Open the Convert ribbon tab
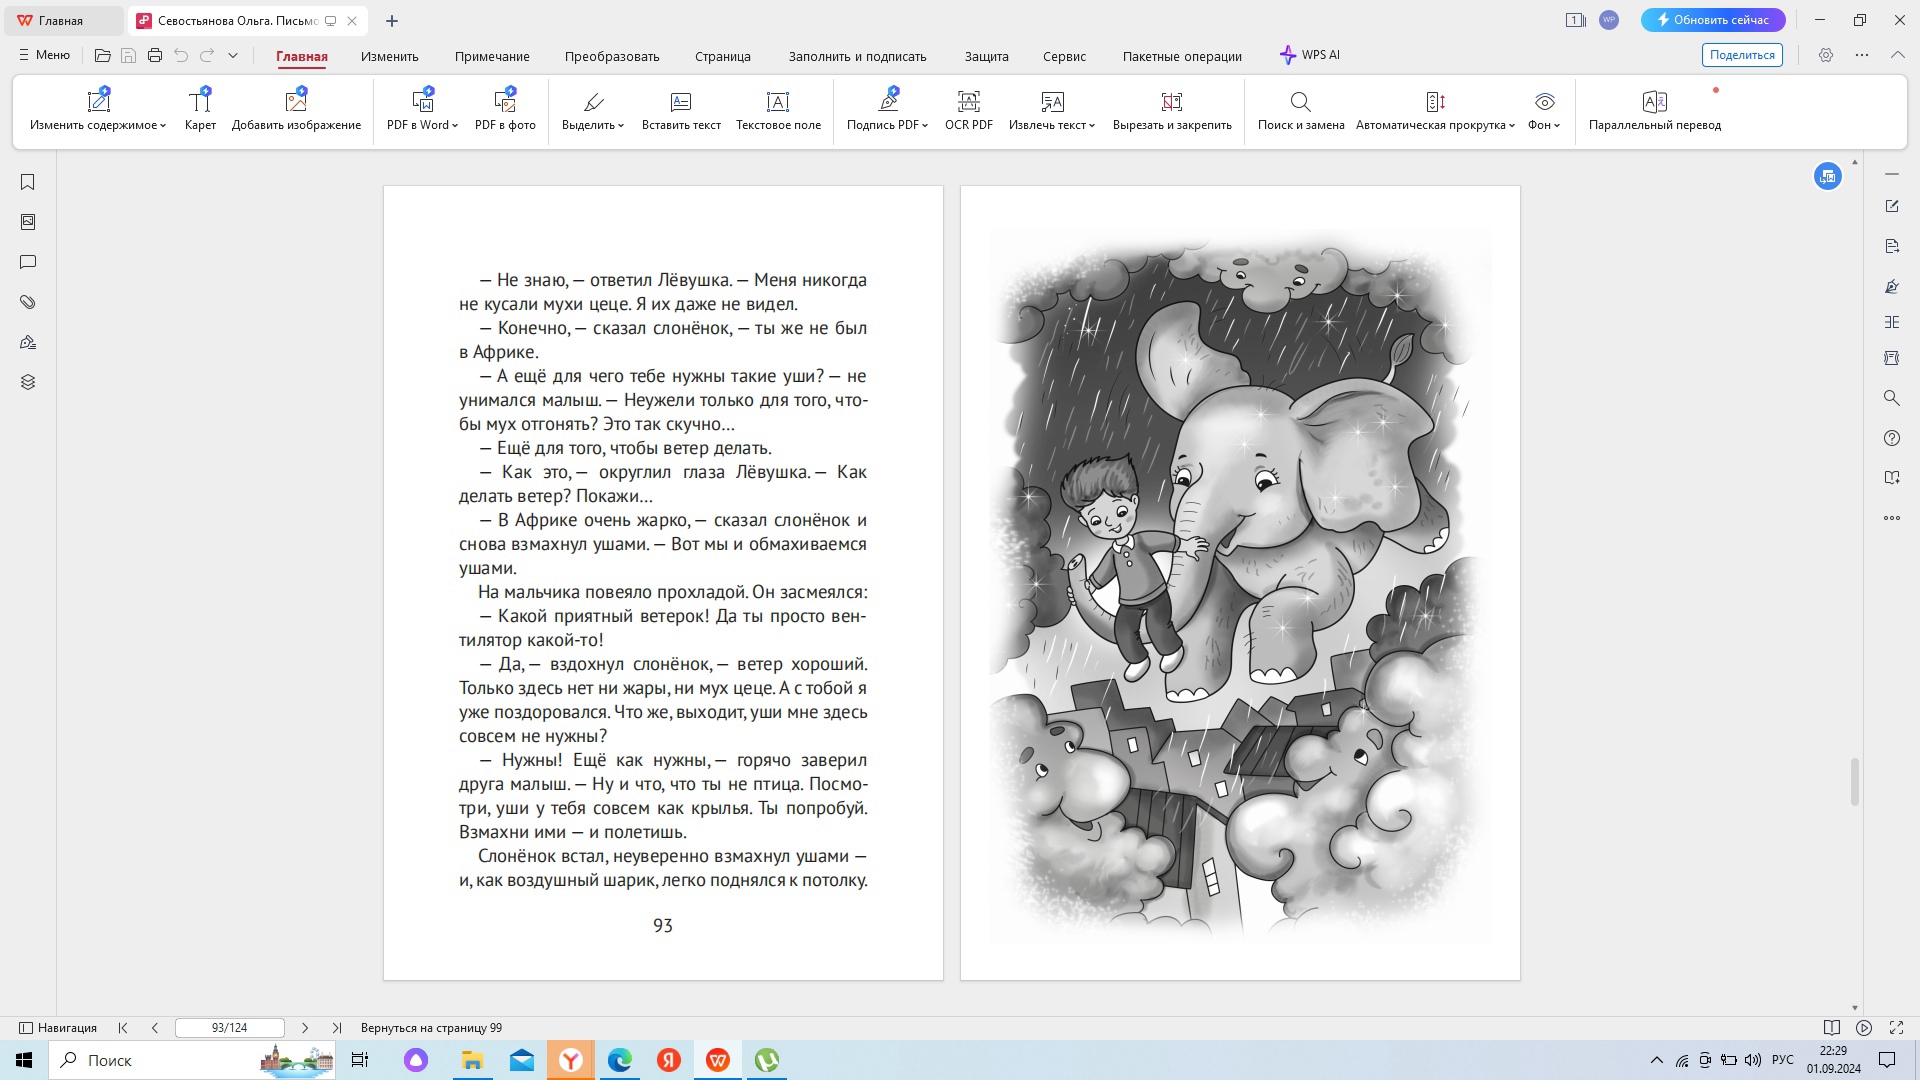This screenshot has width=1920, height=1080. (612, 56)
